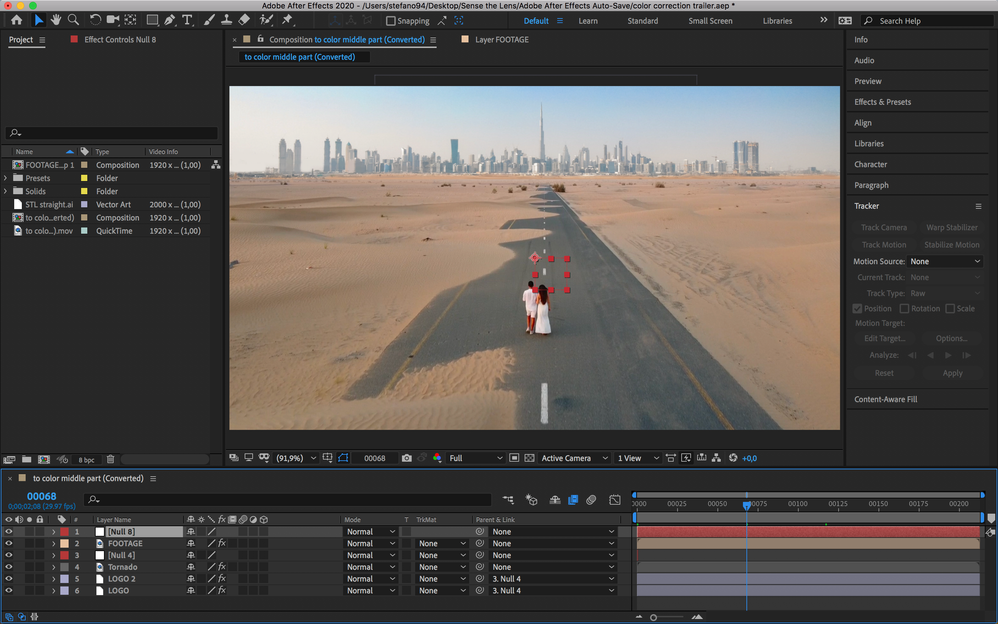Open the Motion Source dropdown

coord(945,262)
